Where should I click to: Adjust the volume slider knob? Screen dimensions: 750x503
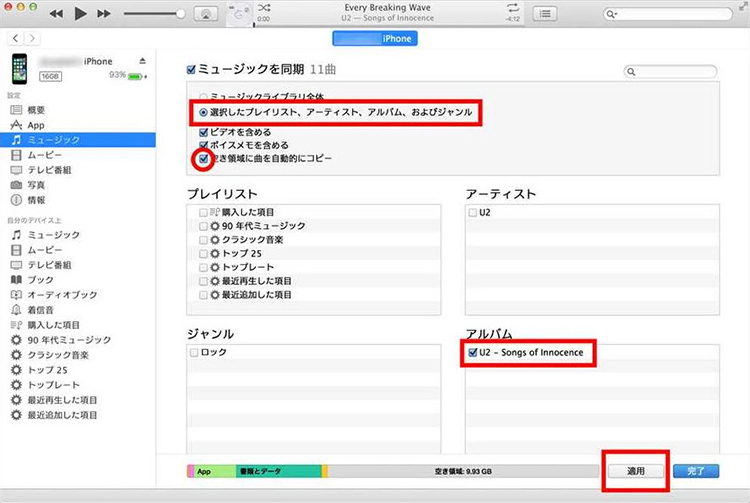click(x=180, y=13)
